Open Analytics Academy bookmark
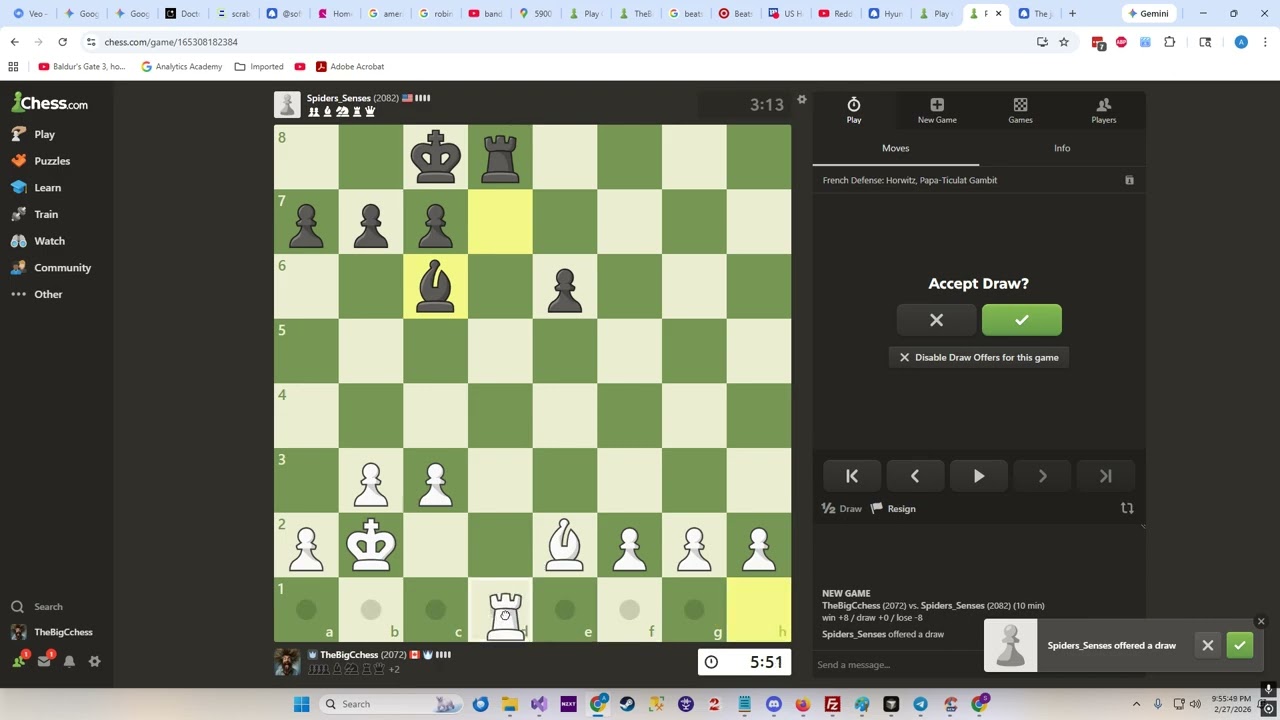The image size is (1280, 720). click(182, 67)
